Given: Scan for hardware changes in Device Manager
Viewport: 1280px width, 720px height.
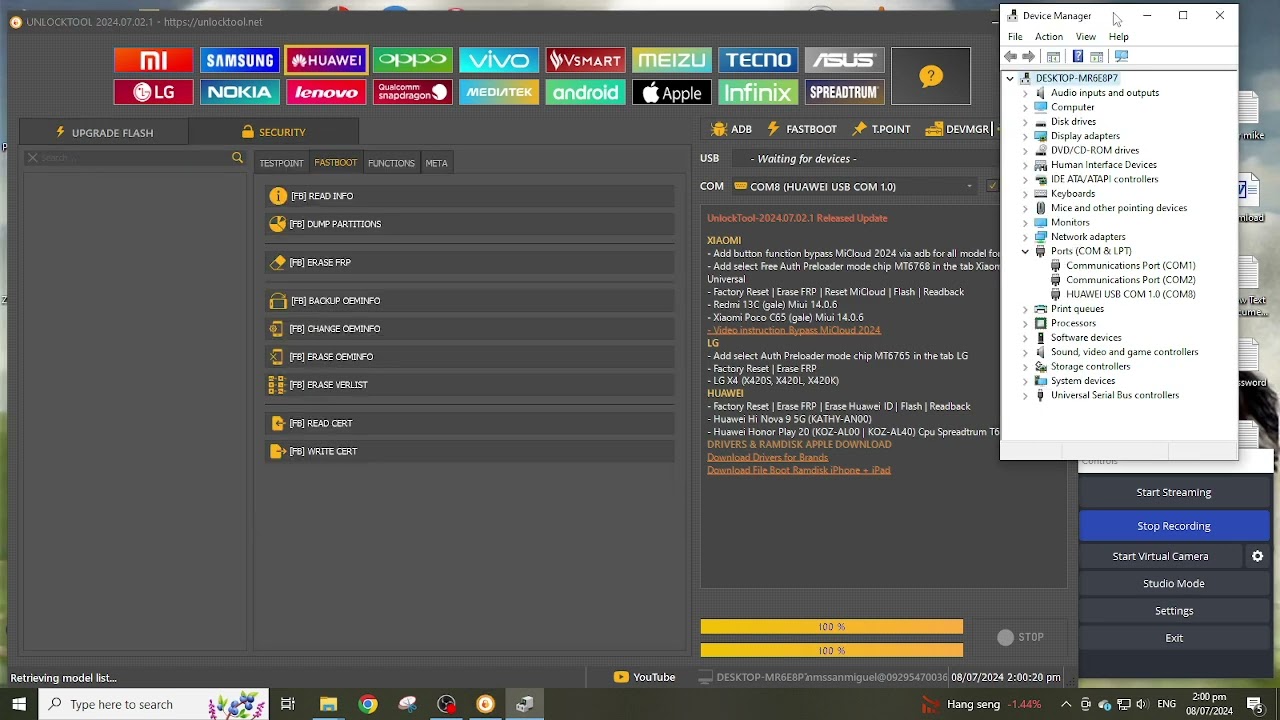Looking at the screenshot, I should point(1121,57).
